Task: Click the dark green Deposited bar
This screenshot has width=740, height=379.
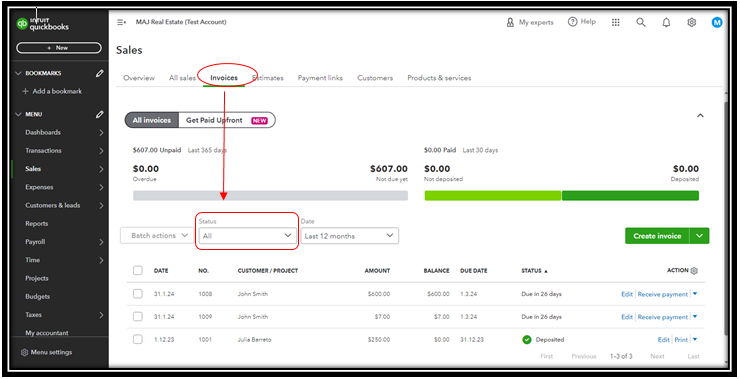Action: point(630,196)
